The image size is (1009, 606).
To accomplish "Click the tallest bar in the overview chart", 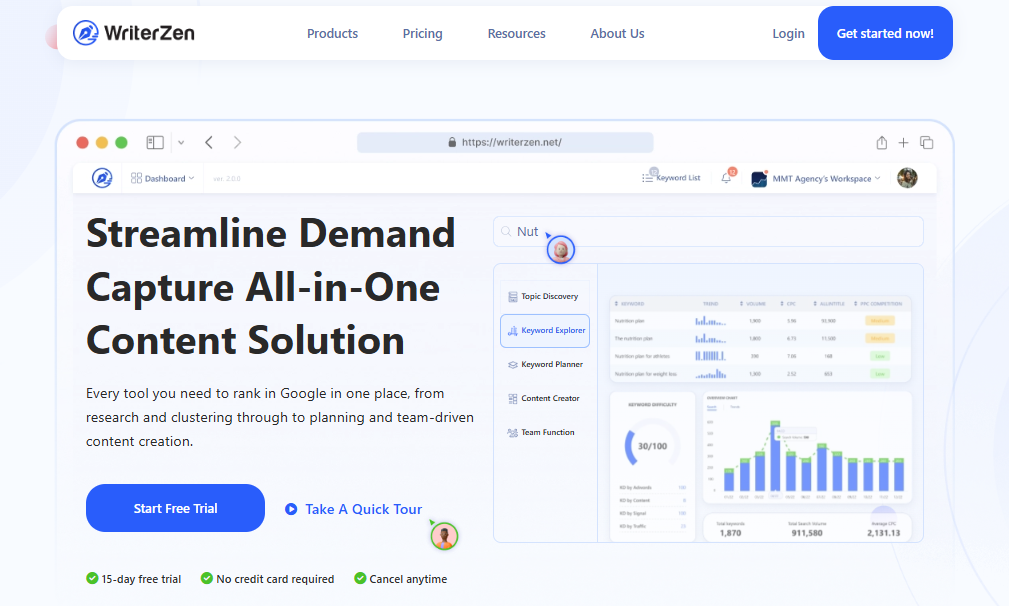I will tap(775, 457).
